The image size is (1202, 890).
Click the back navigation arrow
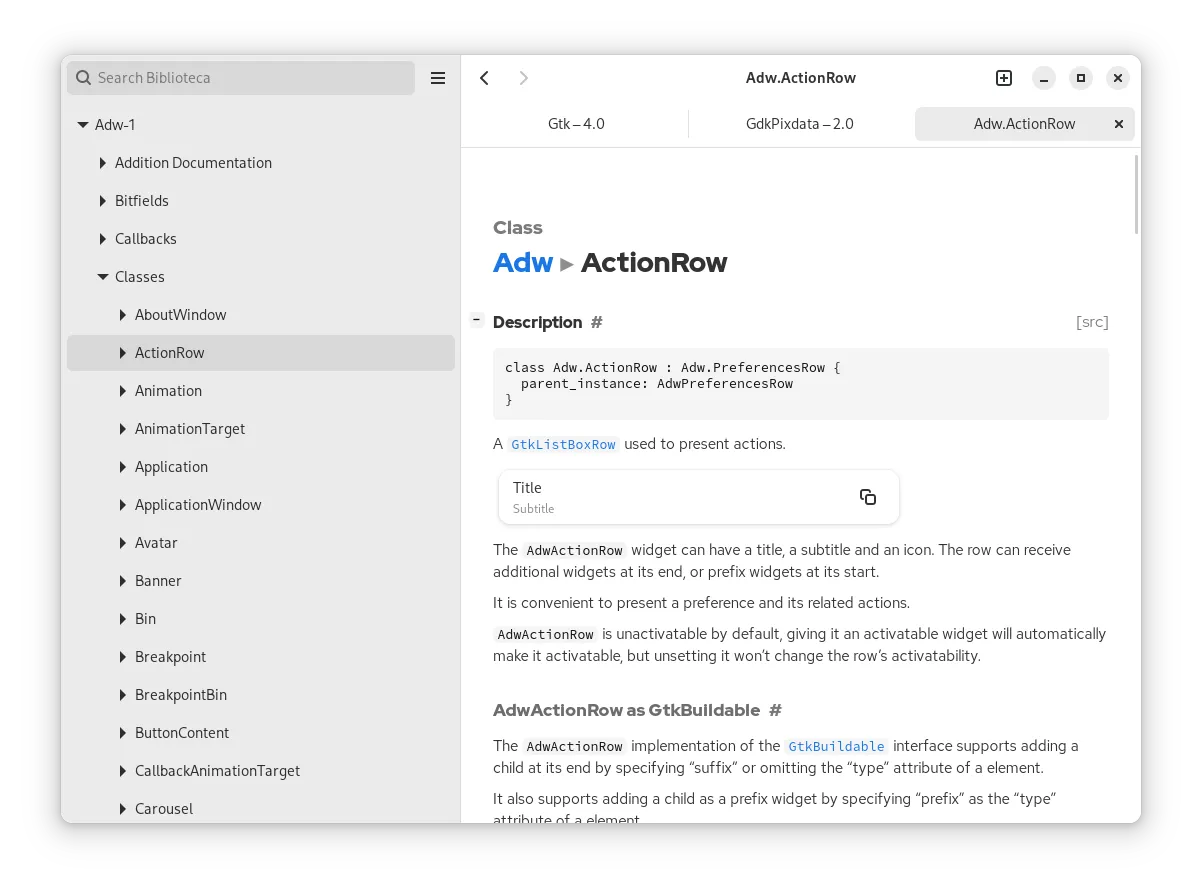click(485, 78)
